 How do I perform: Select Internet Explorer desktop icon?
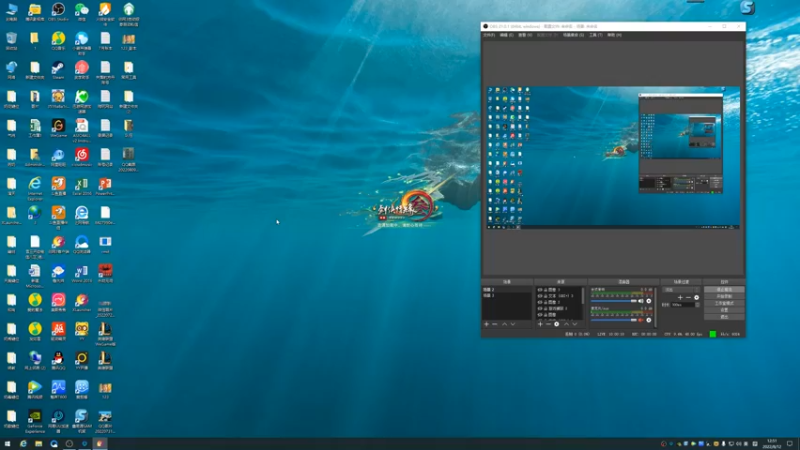(x=35, y=187)
